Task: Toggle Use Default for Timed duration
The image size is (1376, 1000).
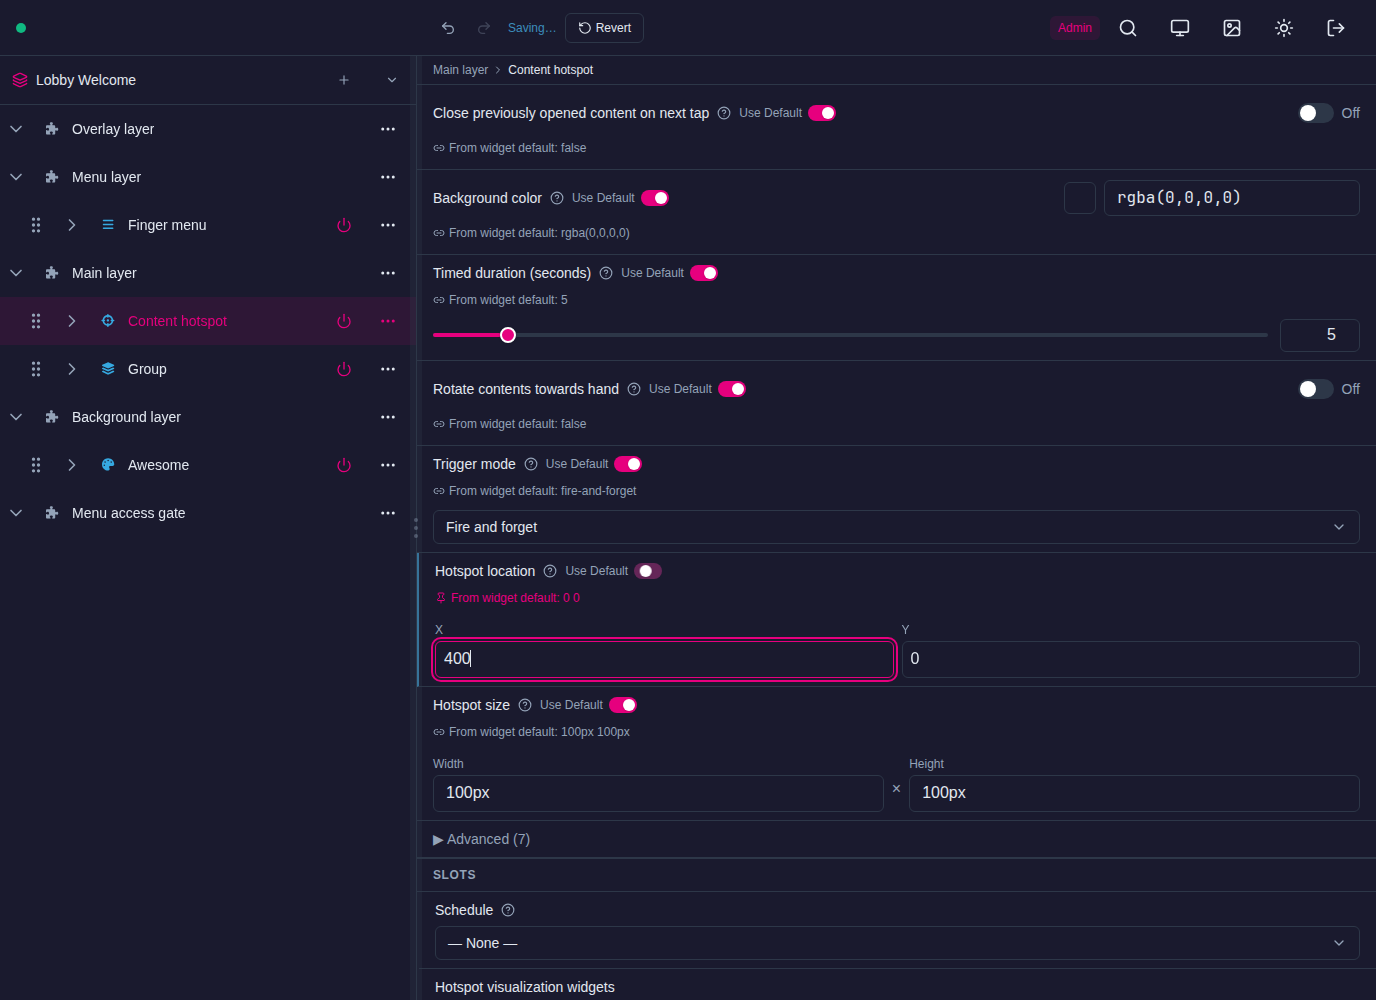Action: pos(704,273)
